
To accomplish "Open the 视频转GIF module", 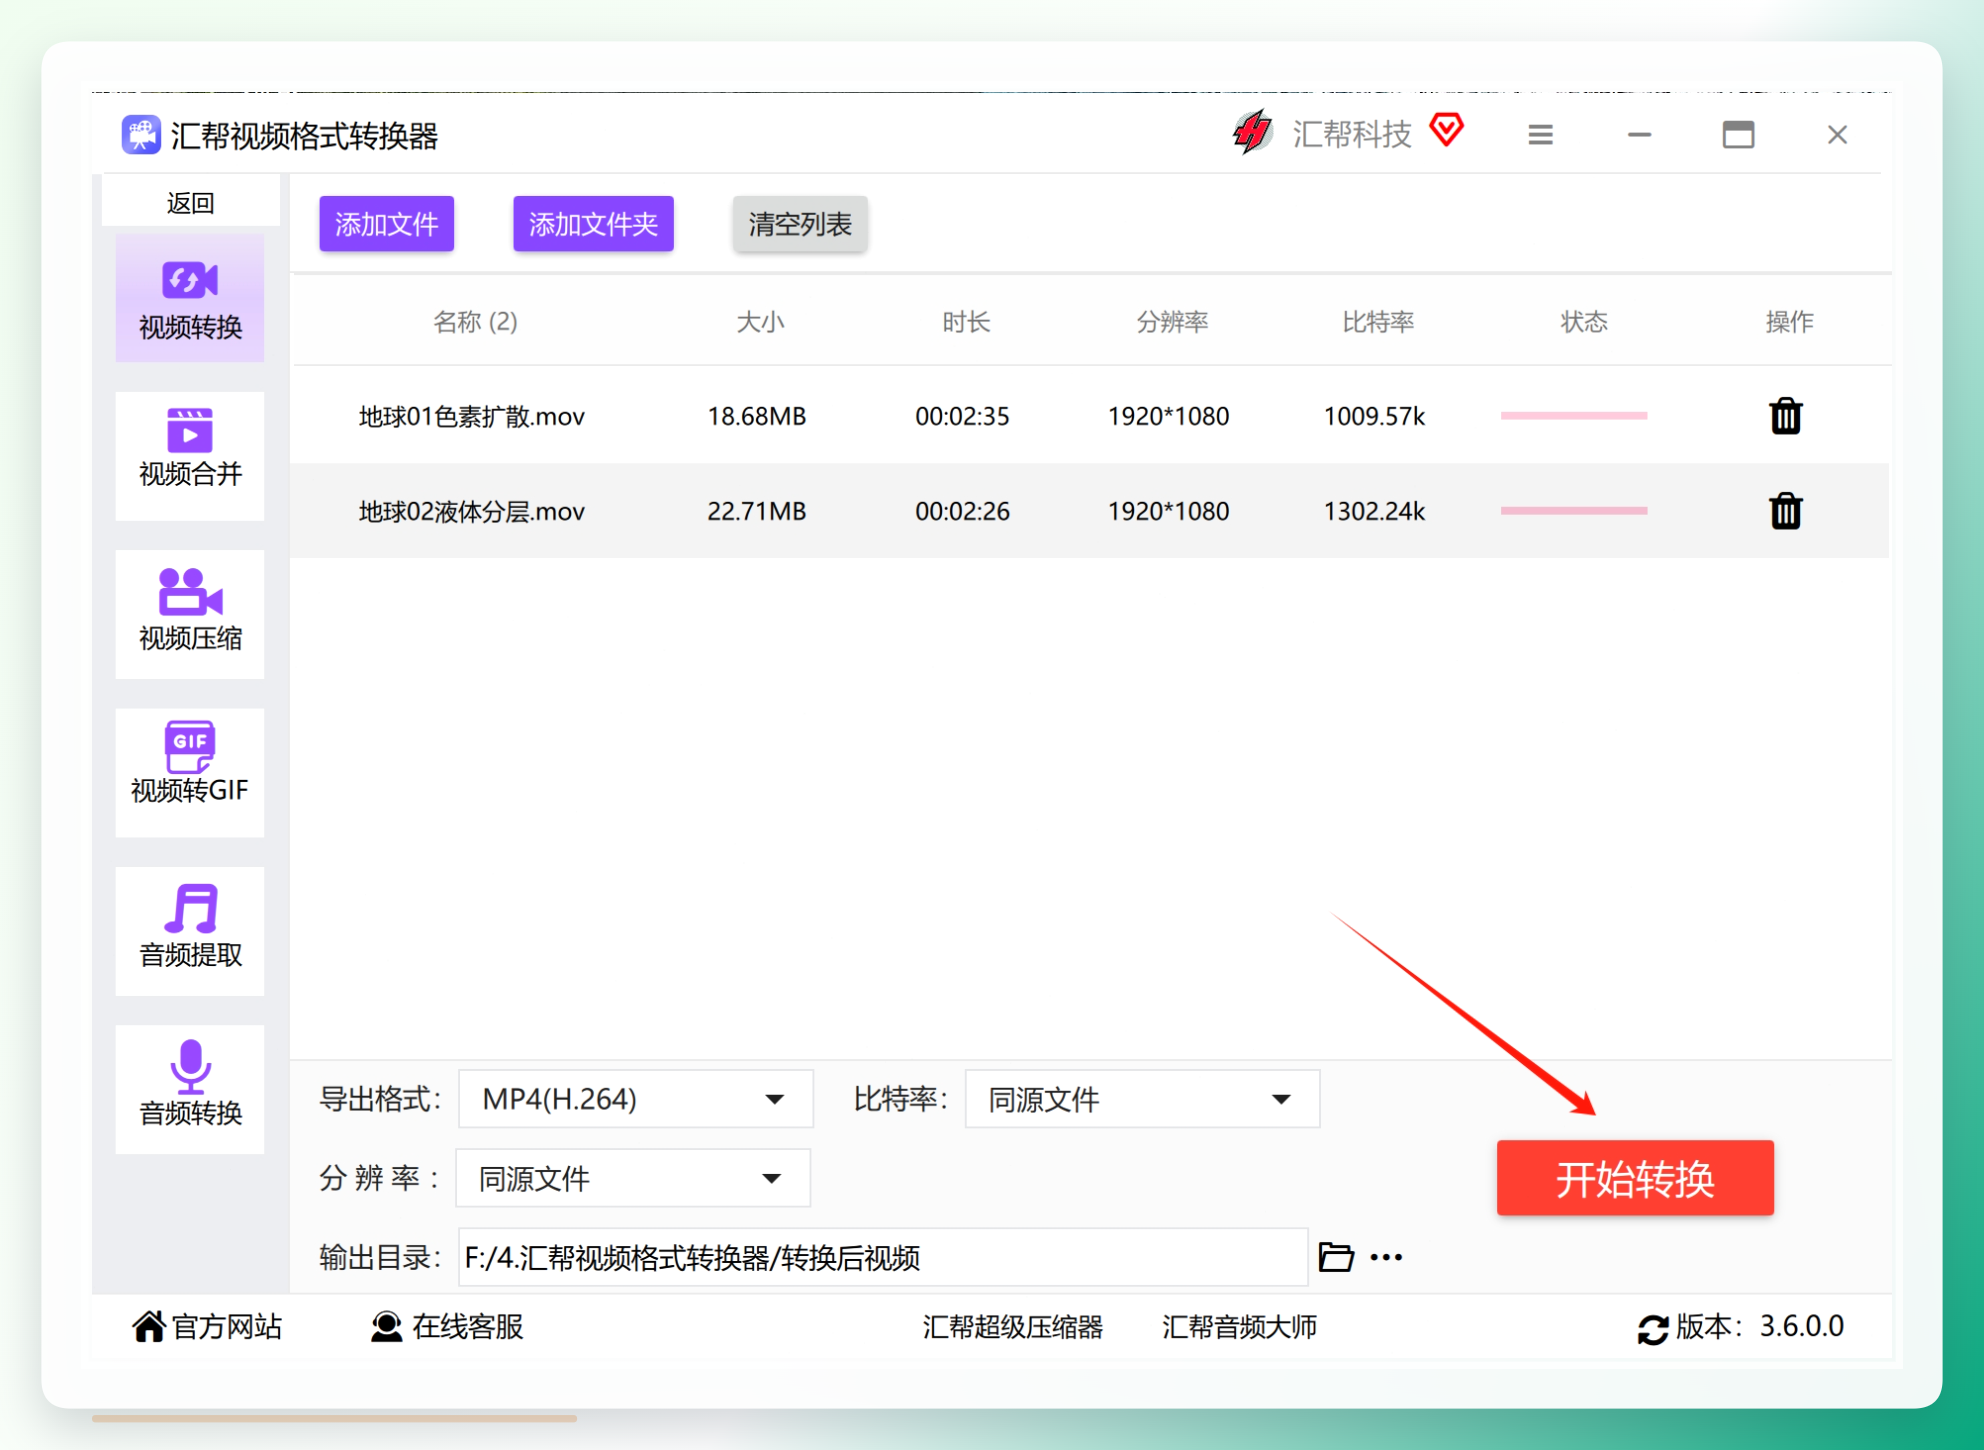I will point(190,771).
